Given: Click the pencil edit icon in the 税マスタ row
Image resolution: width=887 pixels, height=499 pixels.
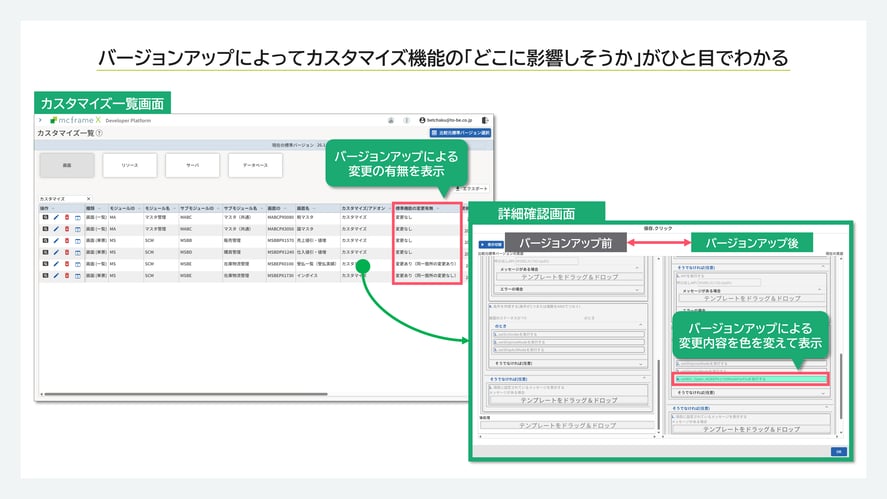Looking at the screenshot, I should coord(56,217).
